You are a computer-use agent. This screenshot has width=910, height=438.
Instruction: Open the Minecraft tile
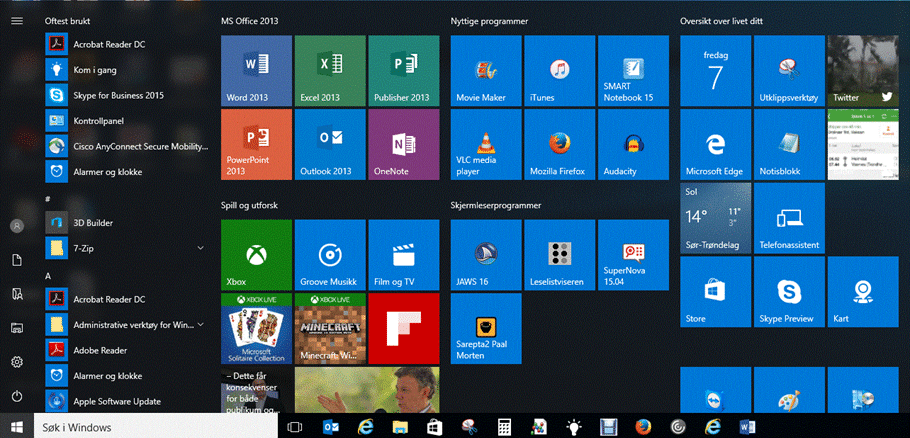pyautogui.click(x=330, y=328)
